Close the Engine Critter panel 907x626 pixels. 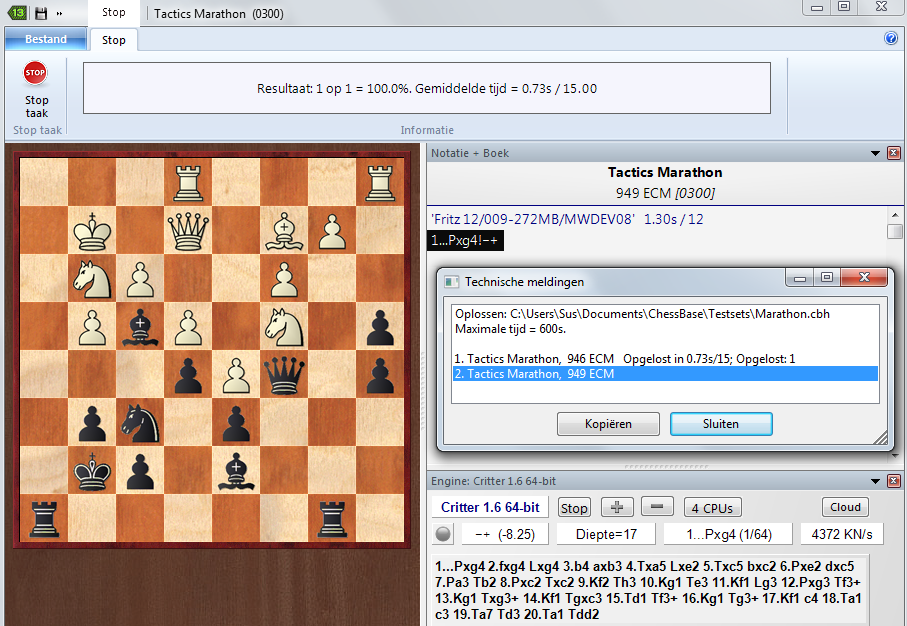coord(893,481)
